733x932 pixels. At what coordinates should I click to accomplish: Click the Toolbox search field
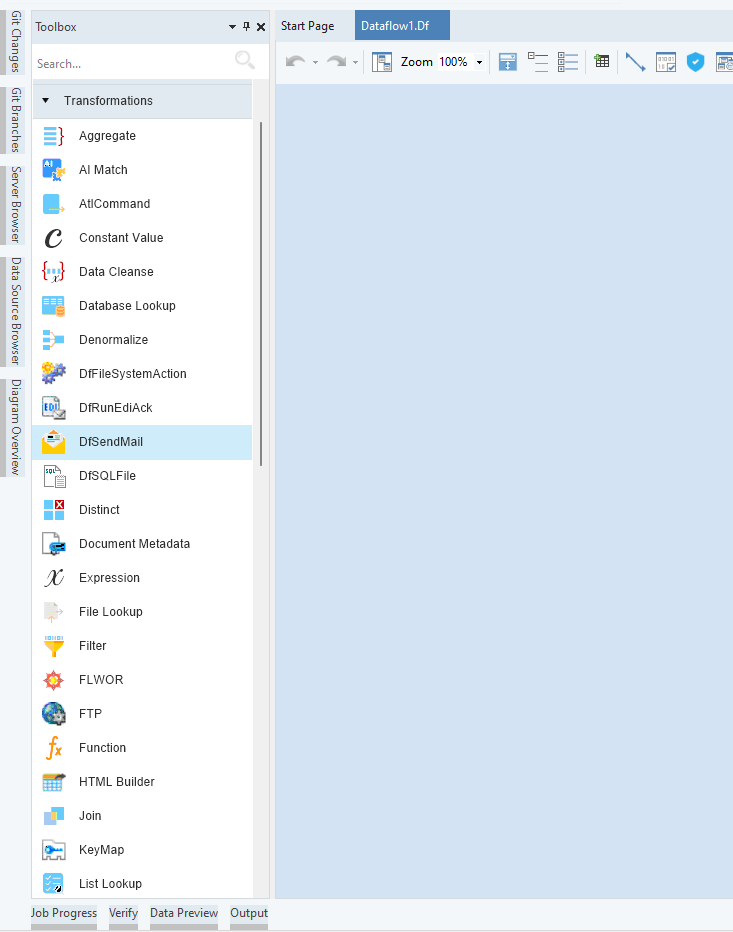130,63
